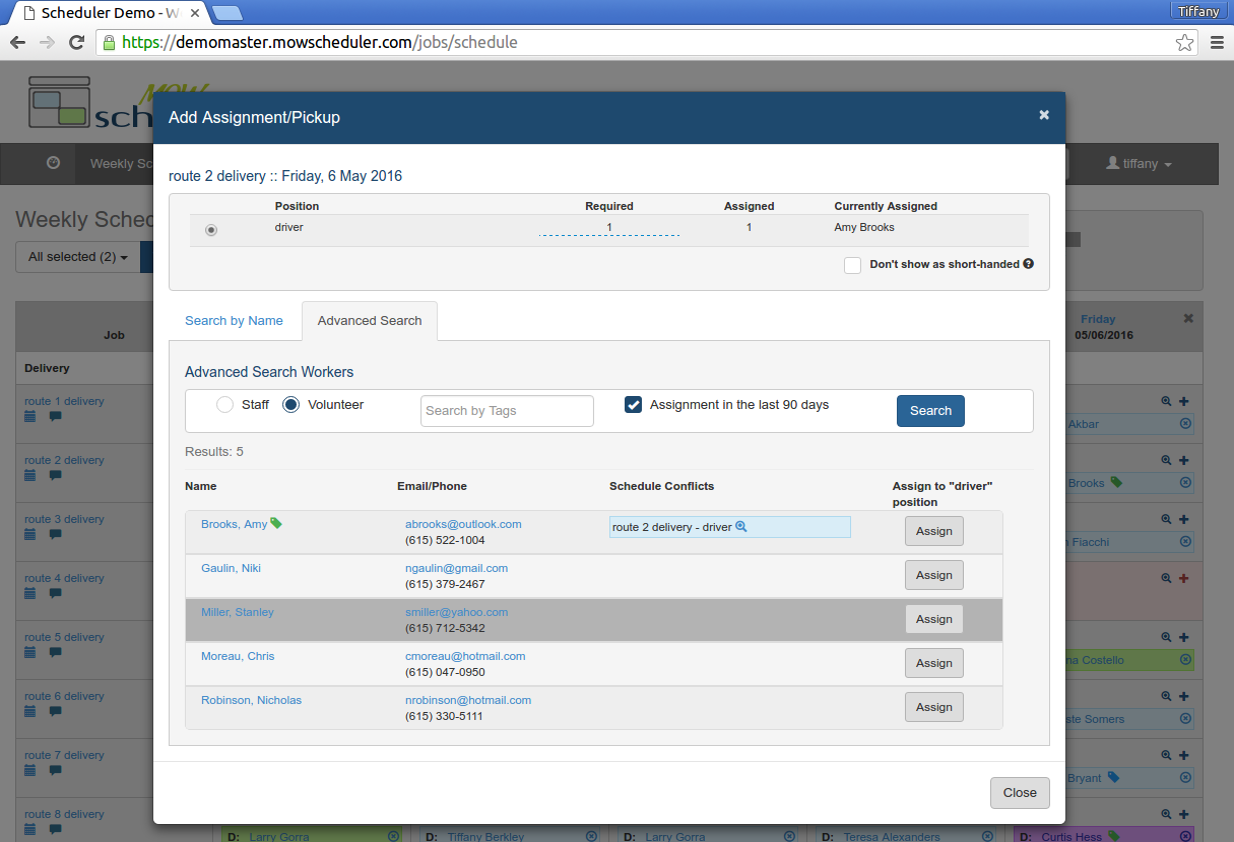The width and height of the screenshot is (1234, 842).
Task: Assign Niki Gaulin to the driver position
Action: pos(933,575)
